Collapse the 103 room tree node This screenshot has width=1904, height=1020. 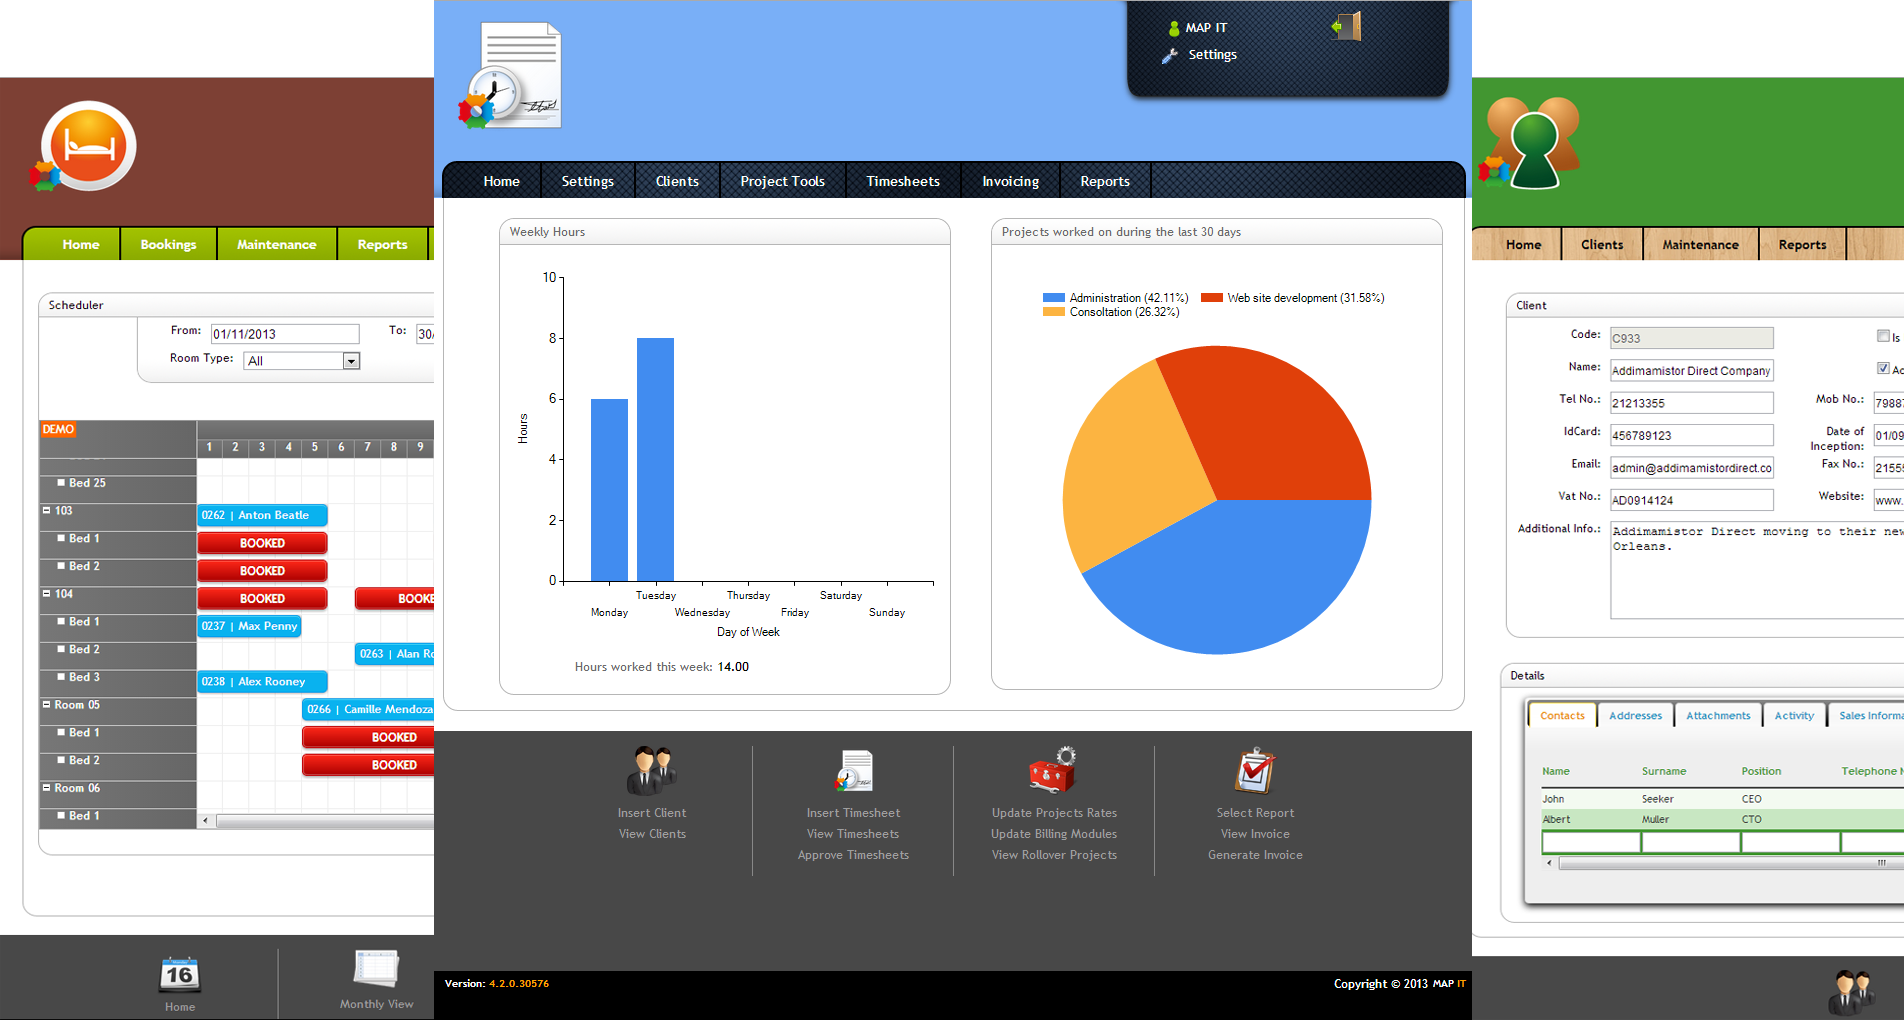click(46, 510)
